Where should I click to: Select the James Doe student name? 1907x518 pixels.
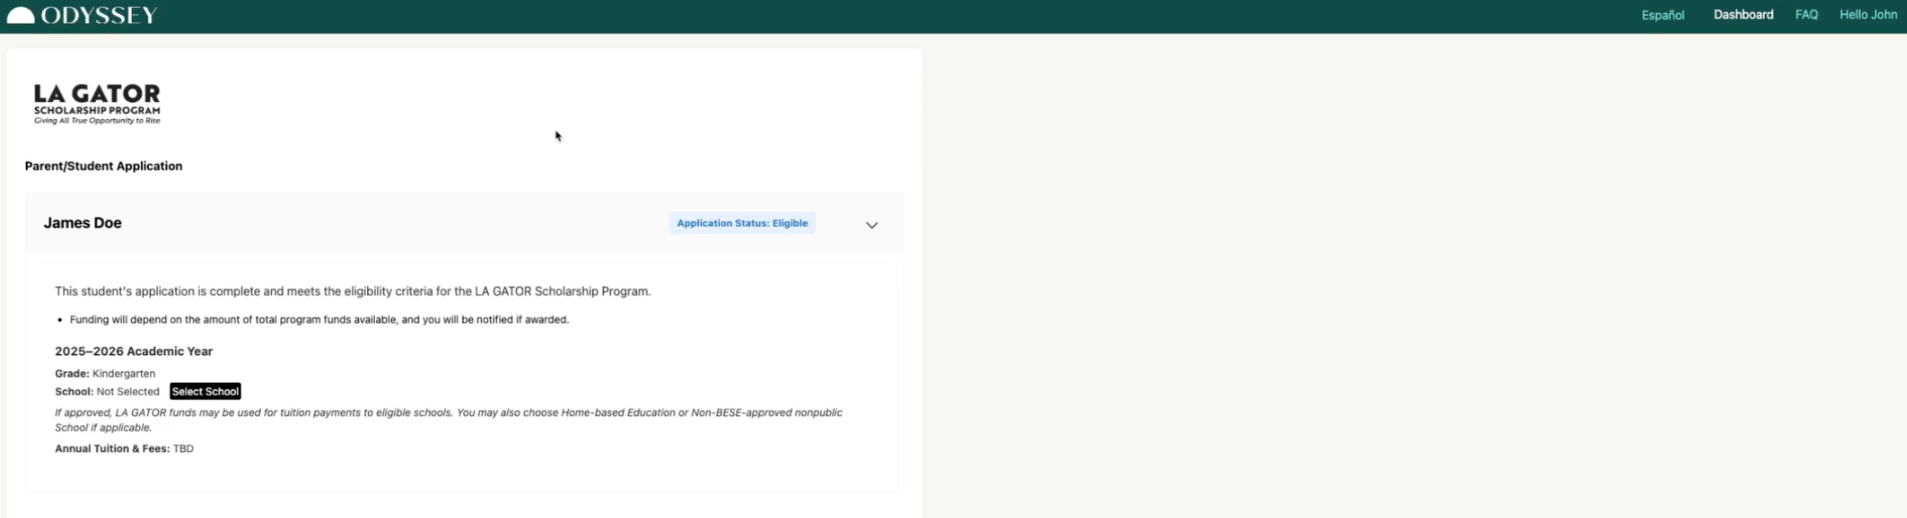(x=82, y=223)
